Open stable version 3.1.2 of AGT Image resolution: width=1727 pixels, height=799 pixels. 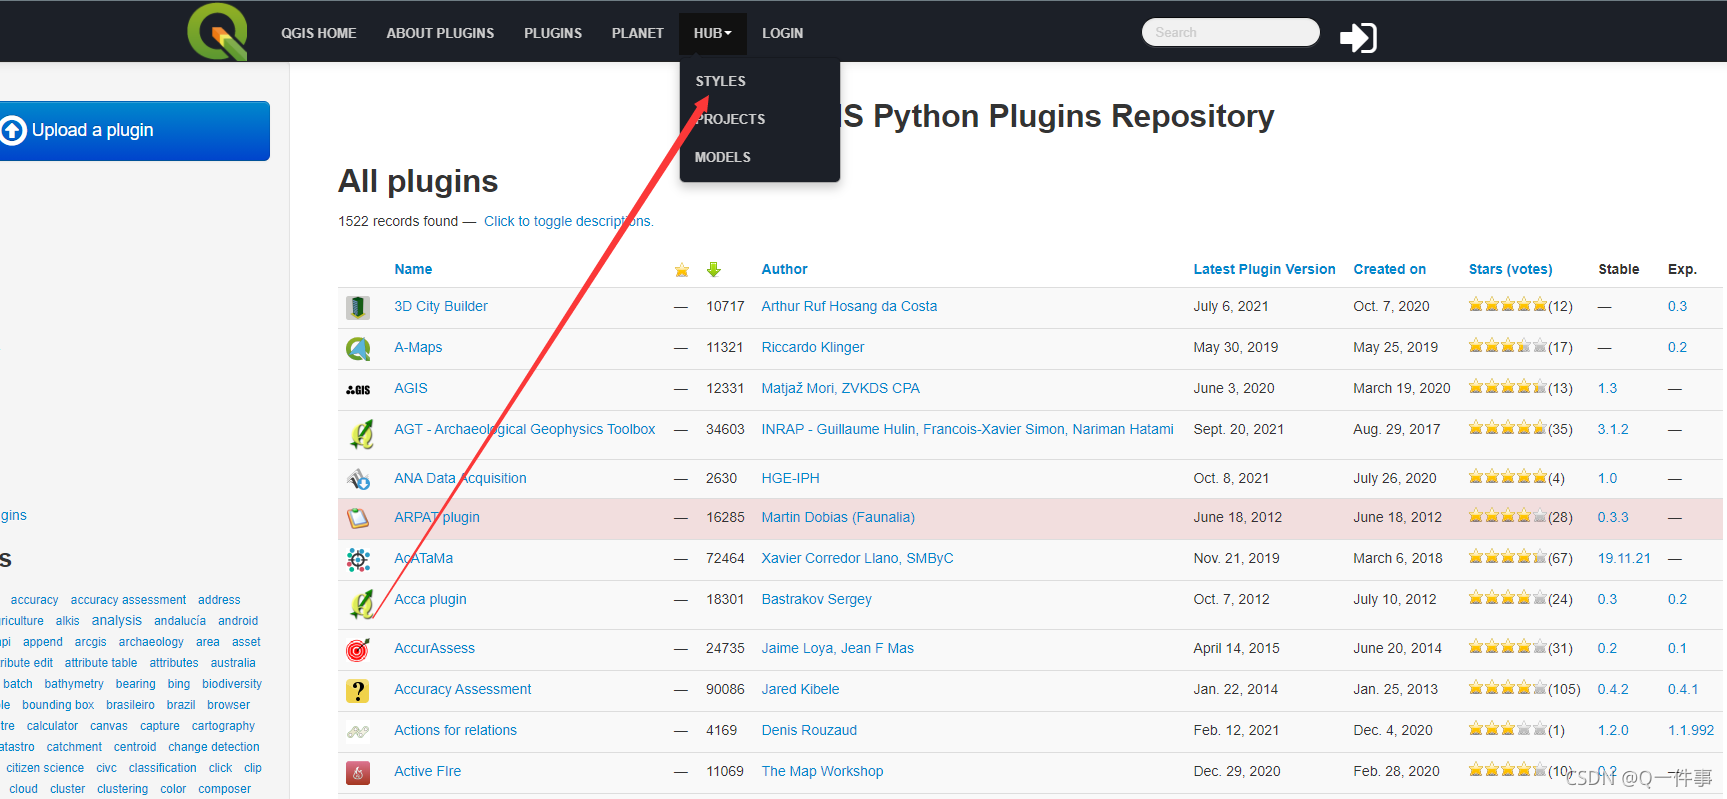tap(1613, 429)
